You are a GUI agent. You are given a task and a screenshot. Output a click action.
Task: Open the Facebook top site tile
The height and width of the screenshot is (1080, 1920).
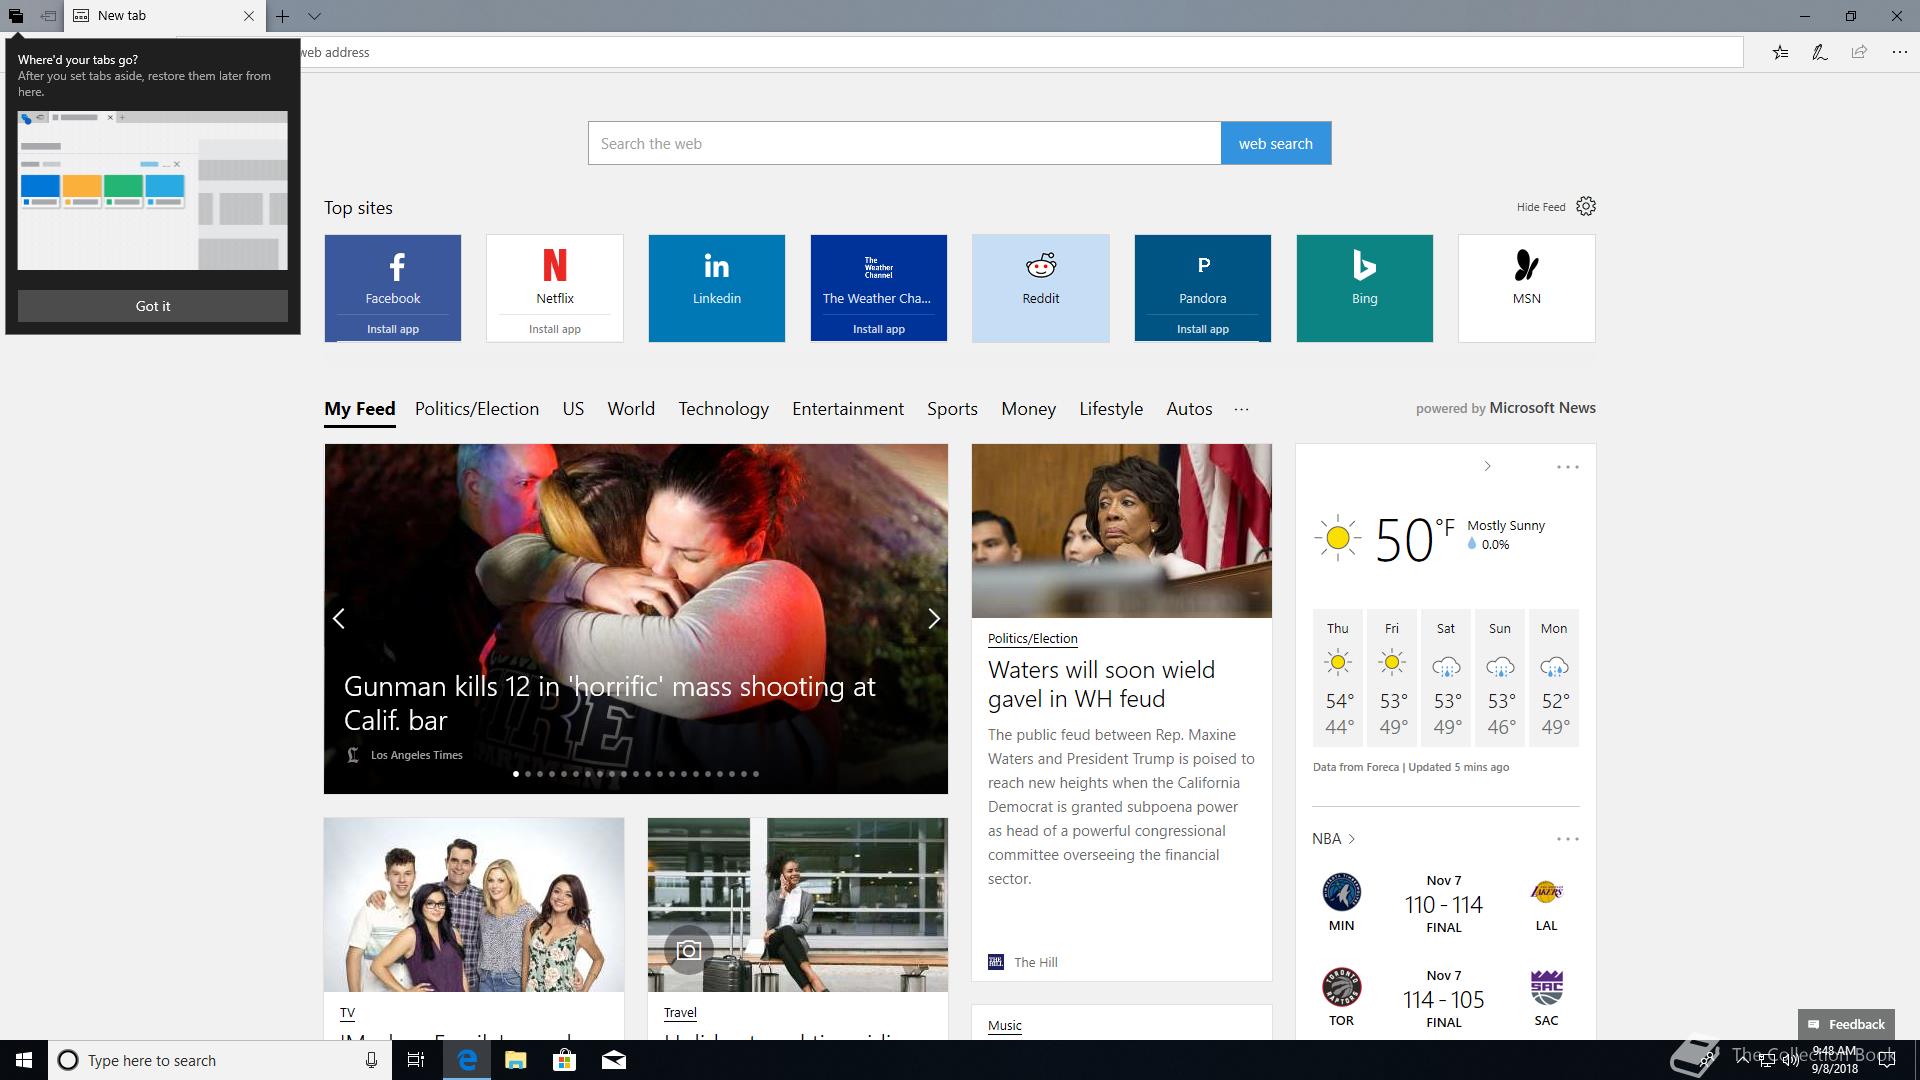pyautogui.click(x=393, y=276)
